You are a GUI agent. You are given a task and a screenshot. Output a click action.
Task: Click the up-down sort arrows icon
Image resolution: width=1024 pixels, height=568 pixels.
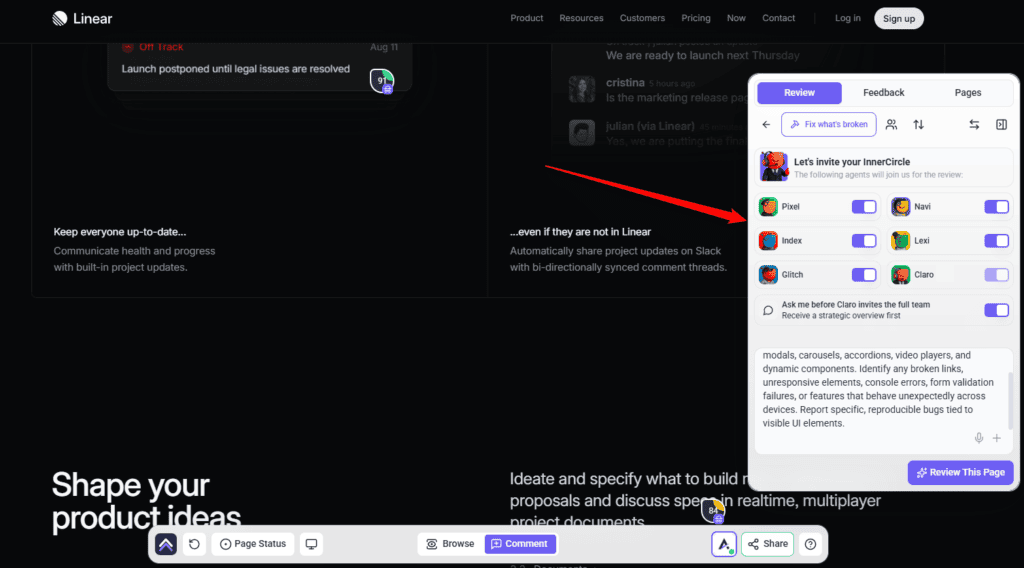point(918,125)
